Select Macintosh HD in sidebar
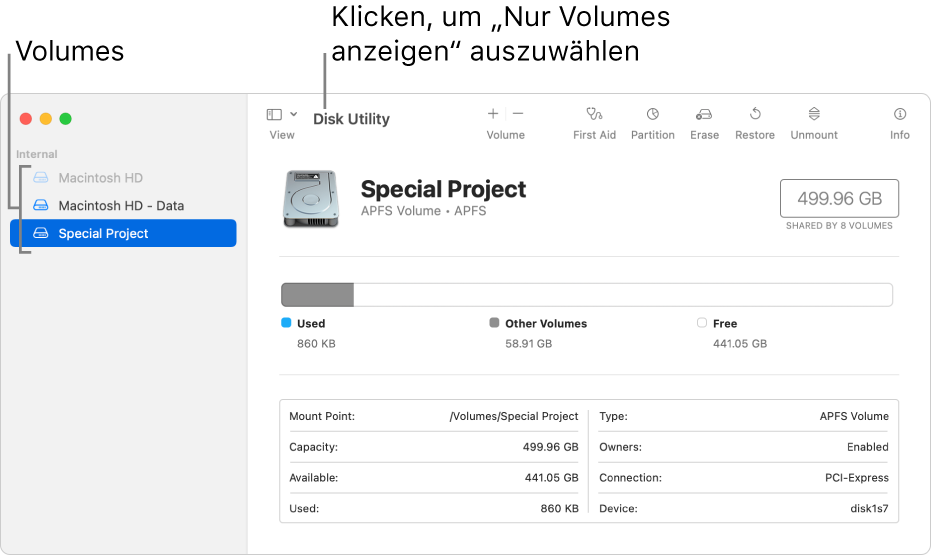The image size is (931, 556). point(123,178)
